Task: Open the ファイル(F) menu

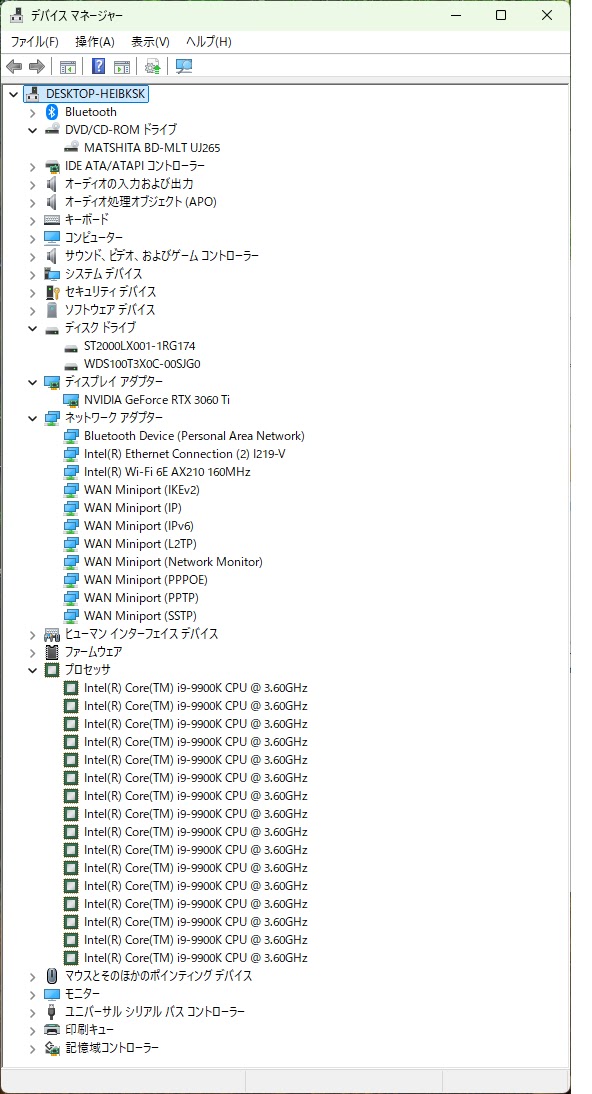Action: 35,42
